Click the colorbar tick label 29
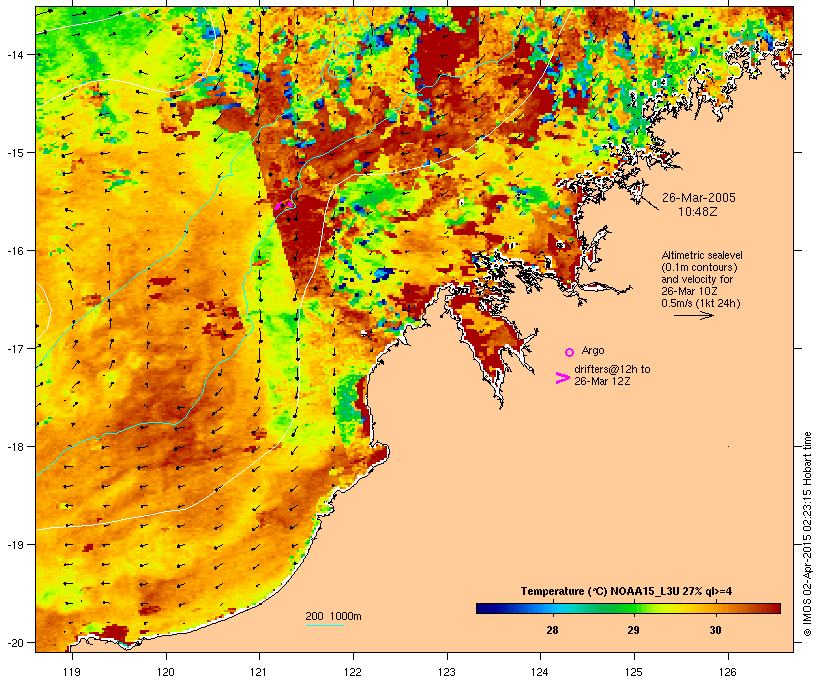Screen dimensions: 820x680 click(x=633, y=630)
